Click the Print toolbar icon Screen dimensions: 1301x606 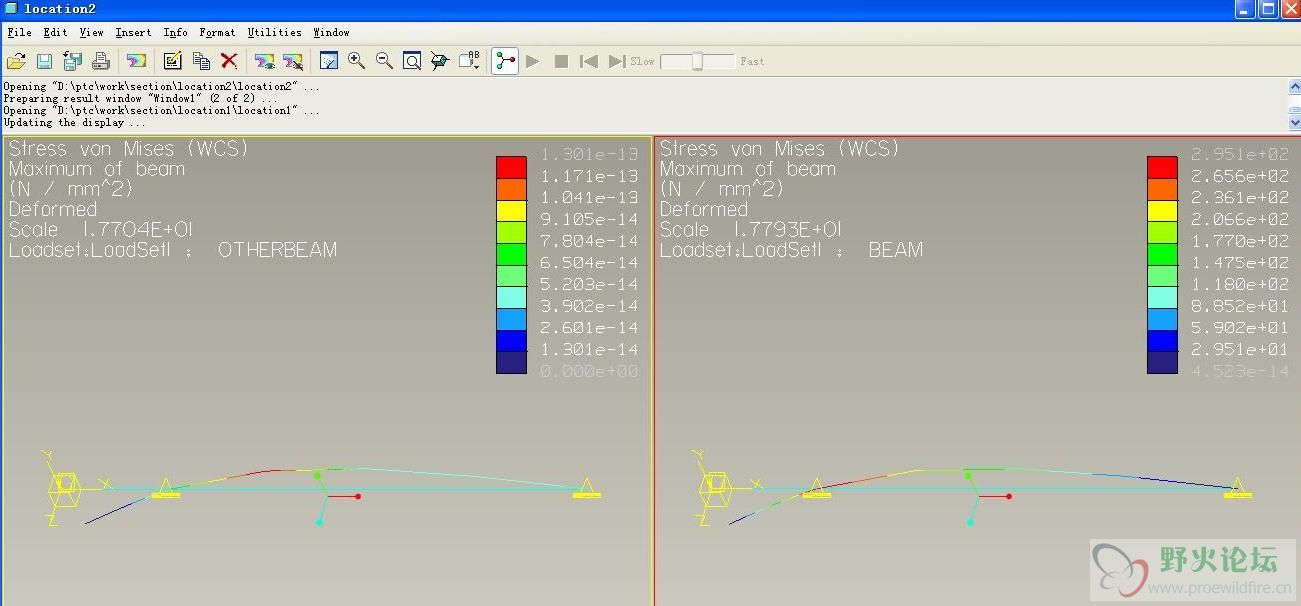tap(100, 61)
